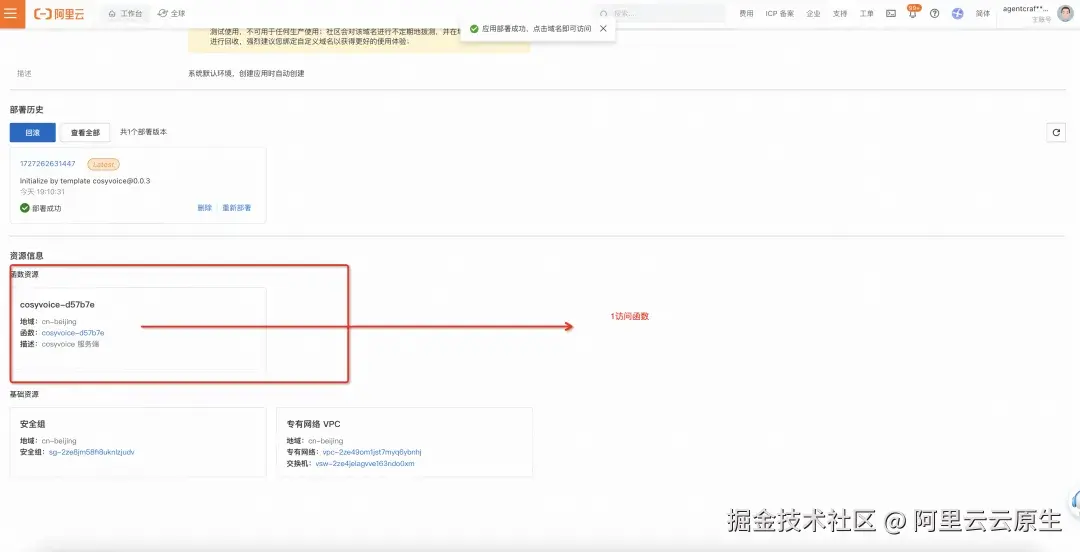The height and width of the screenshot is (552, 1080).
Task: Click the 重新部署 redeploy link
Action: click(x=236, y=208)
